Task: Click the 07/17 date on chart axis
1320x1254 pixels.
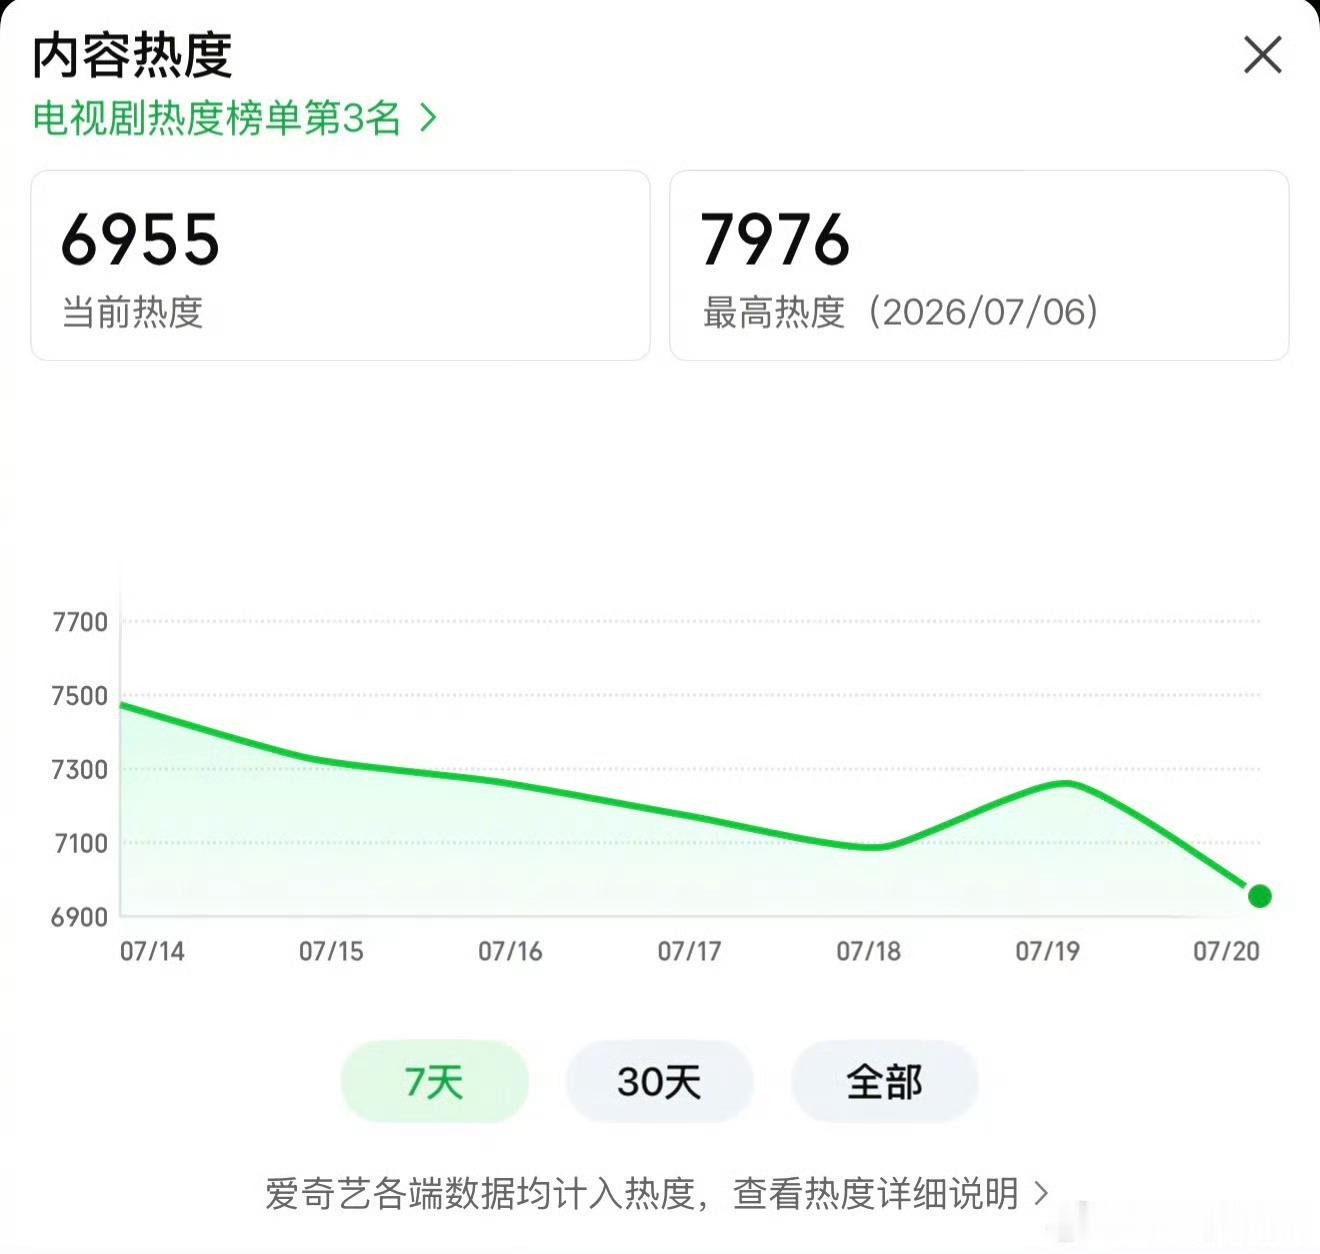Action: click(x=689, y=951)
